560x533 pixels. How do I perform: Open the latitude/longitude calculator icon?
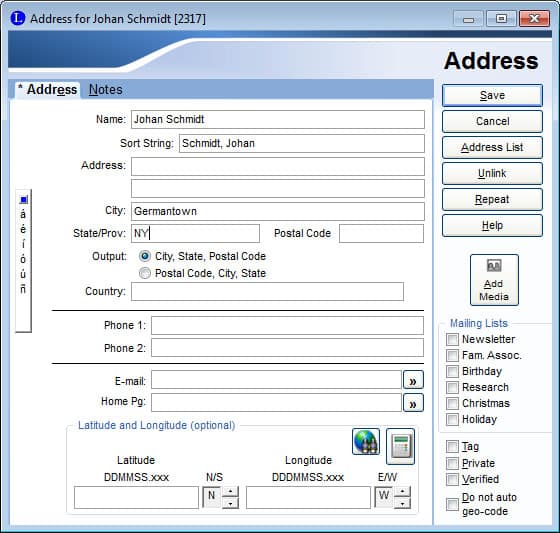(401, 446)
